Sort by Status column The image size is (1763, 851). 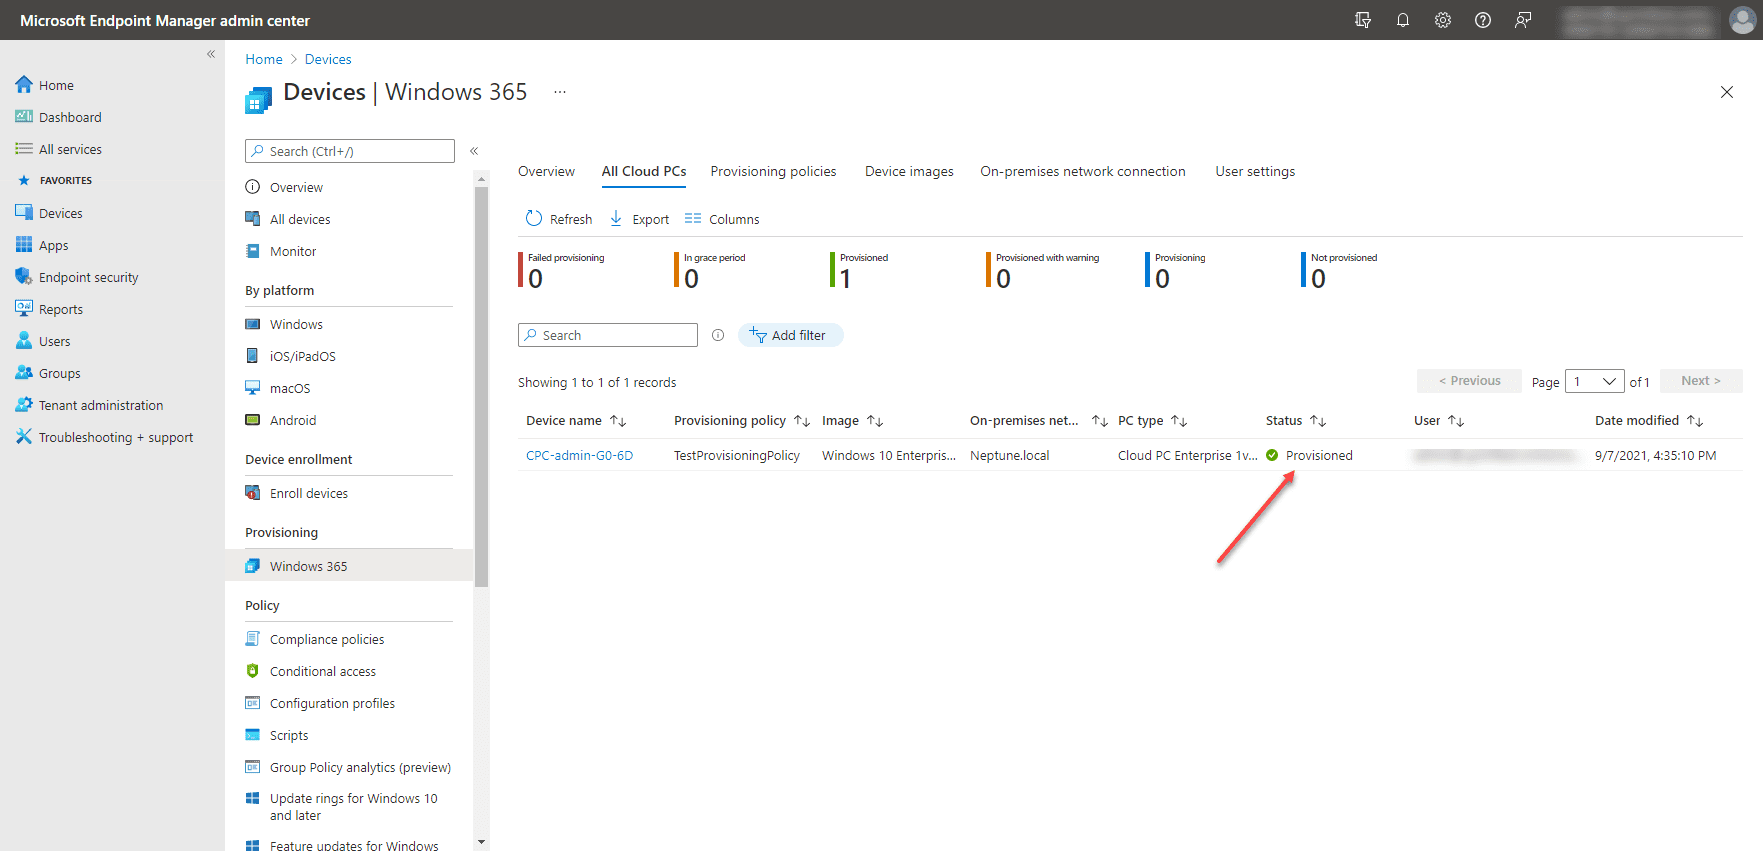[x=1296, y=421]
